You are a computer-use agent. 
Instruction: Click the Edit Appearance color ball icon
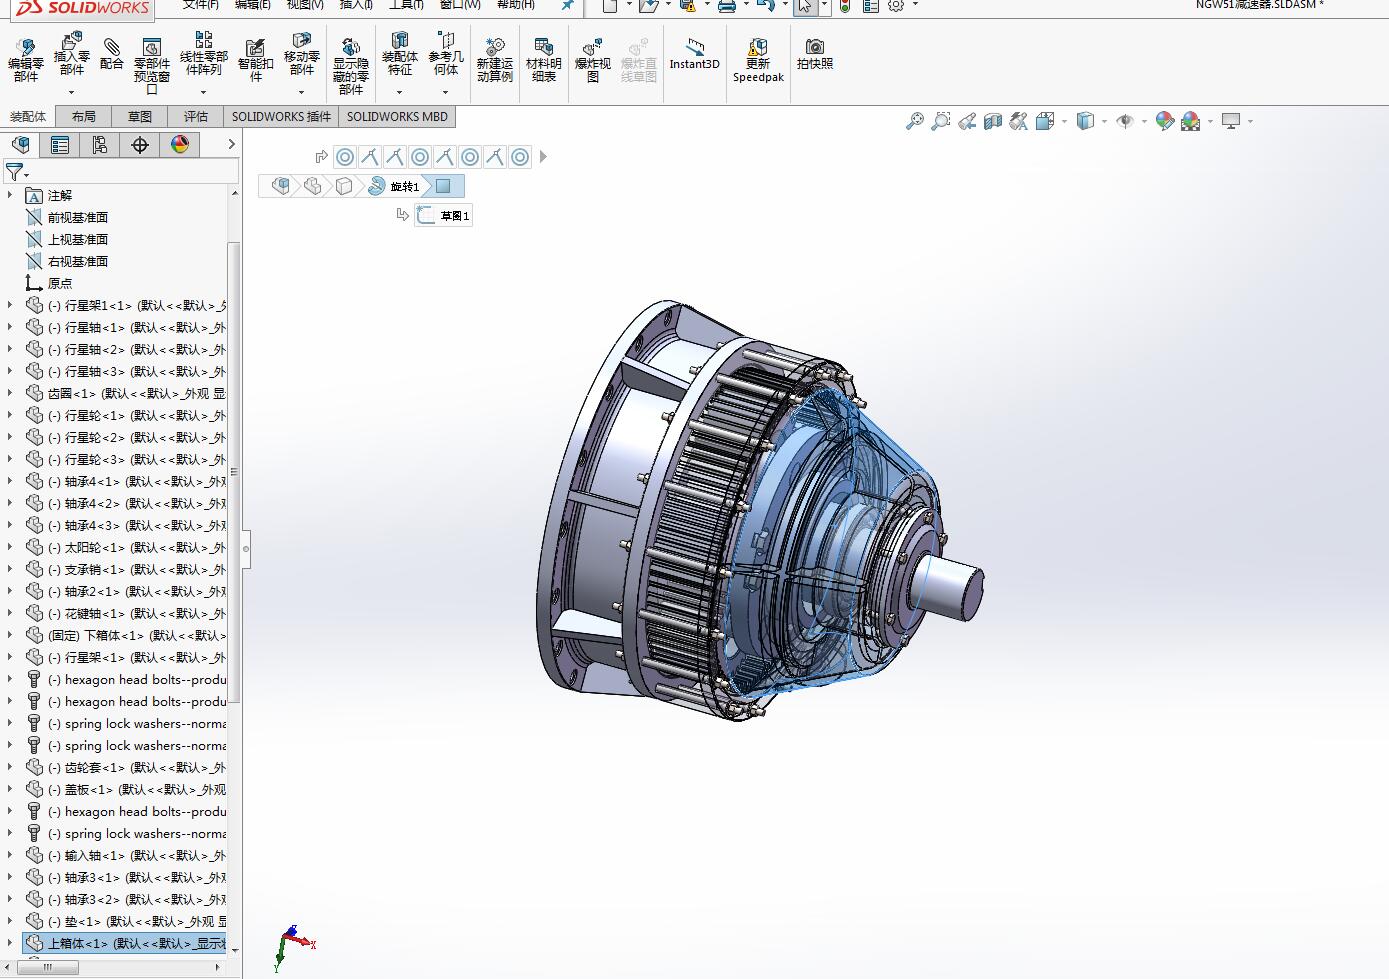point(1164,121)
